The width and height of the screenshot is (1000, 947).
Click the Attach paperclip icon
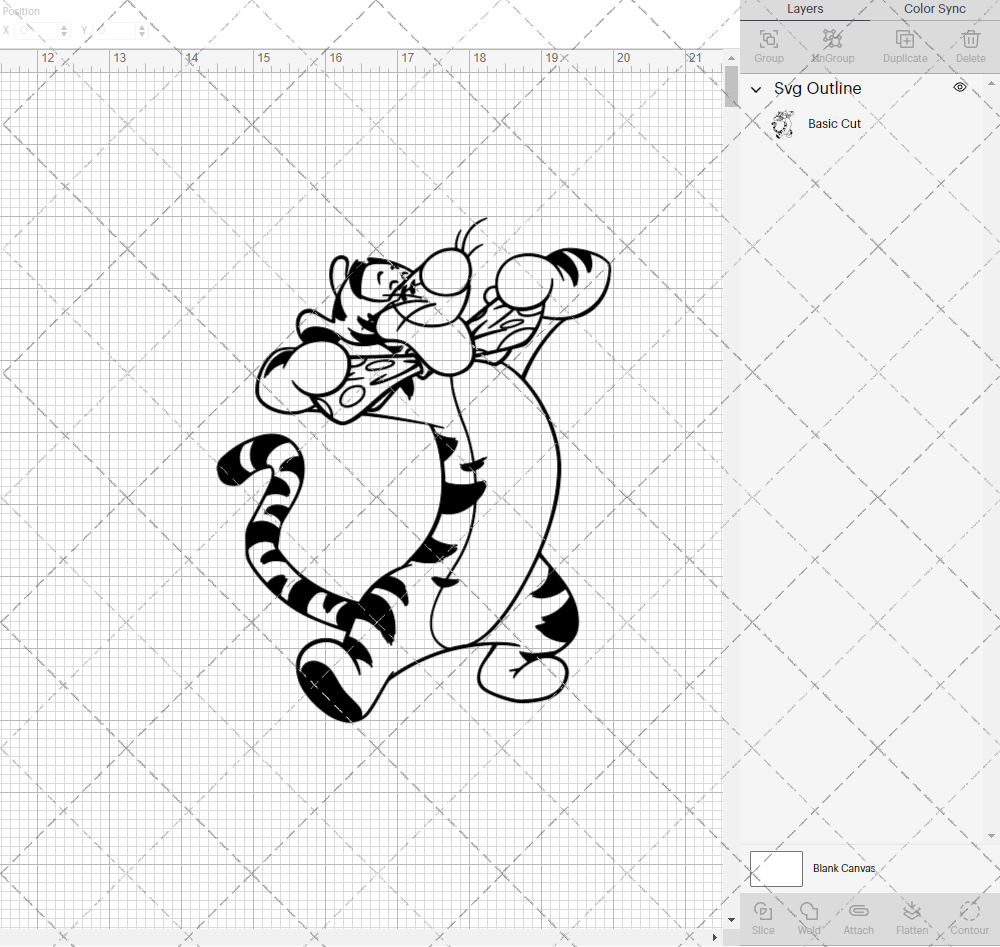click(x=858, y=911)
